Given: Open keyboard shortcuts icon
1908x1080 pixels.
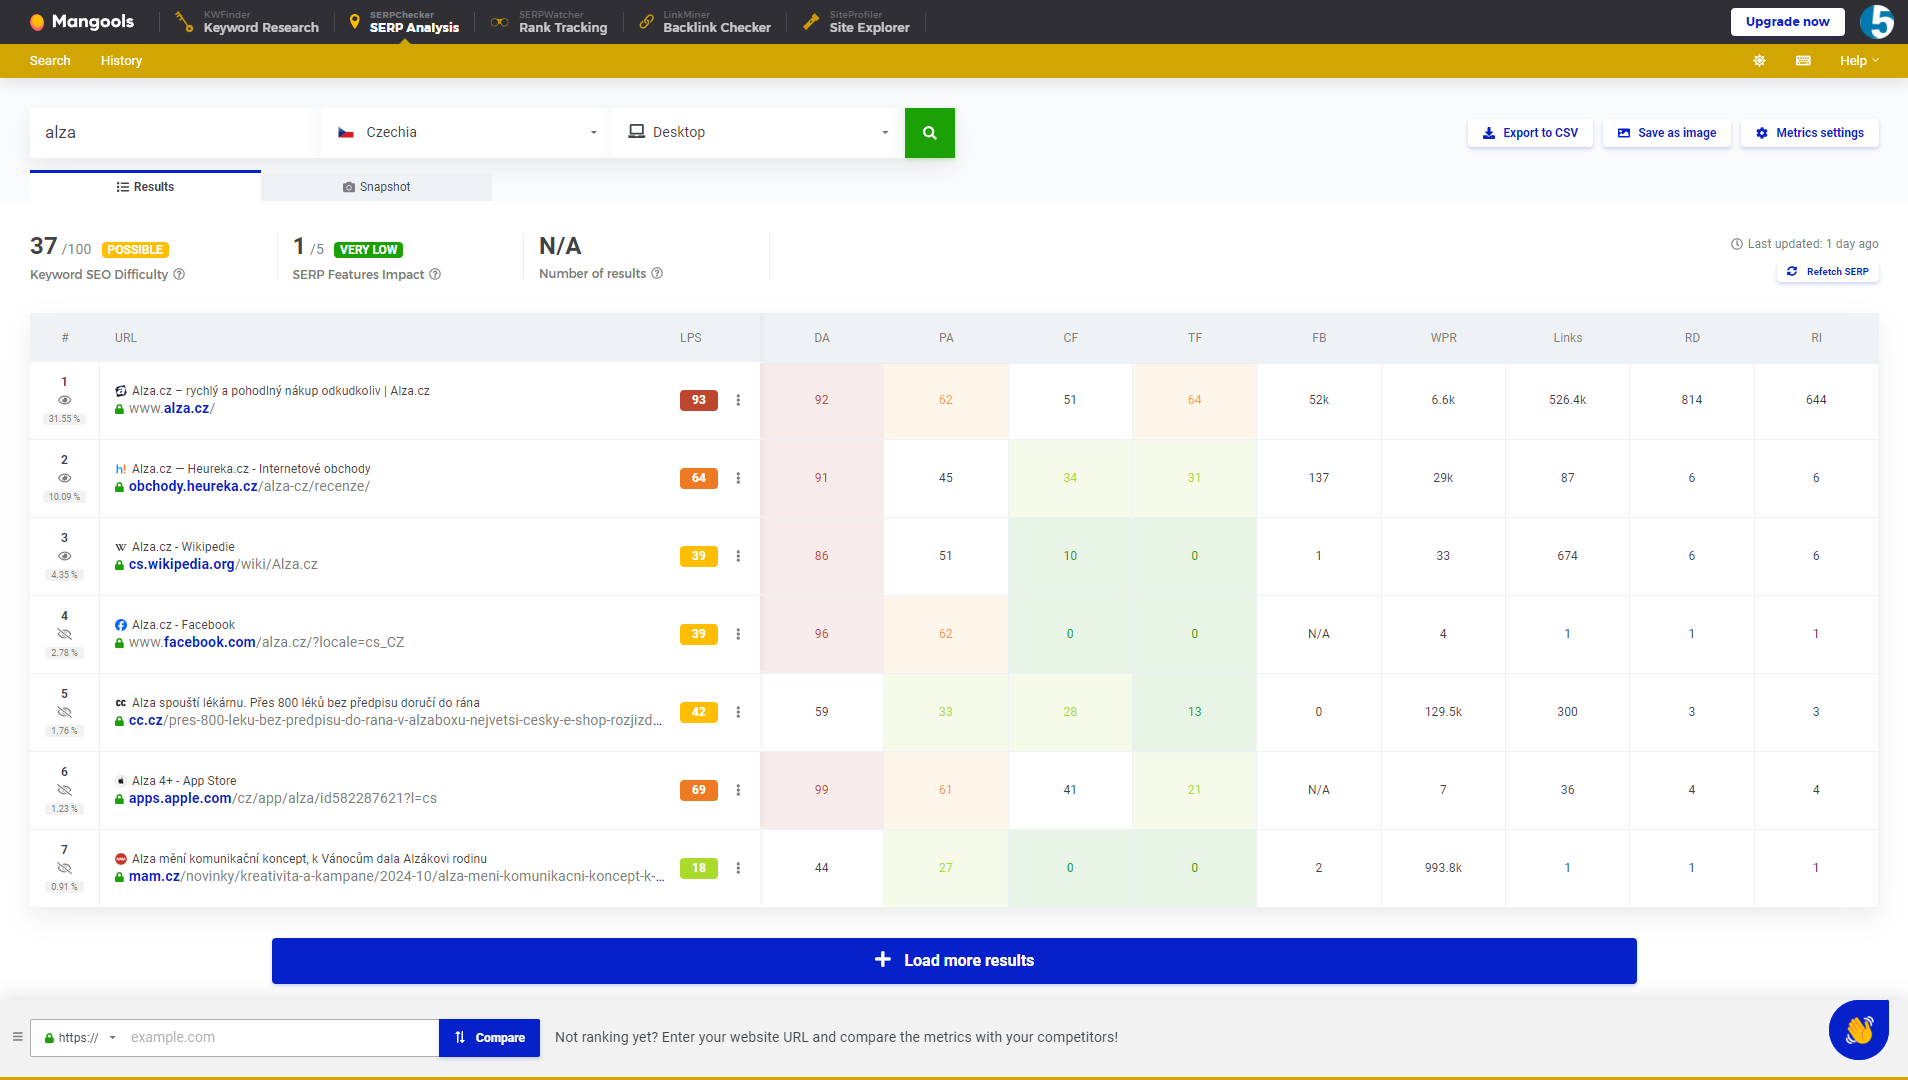Looking at the screenshot, I should coord(1803,61).
